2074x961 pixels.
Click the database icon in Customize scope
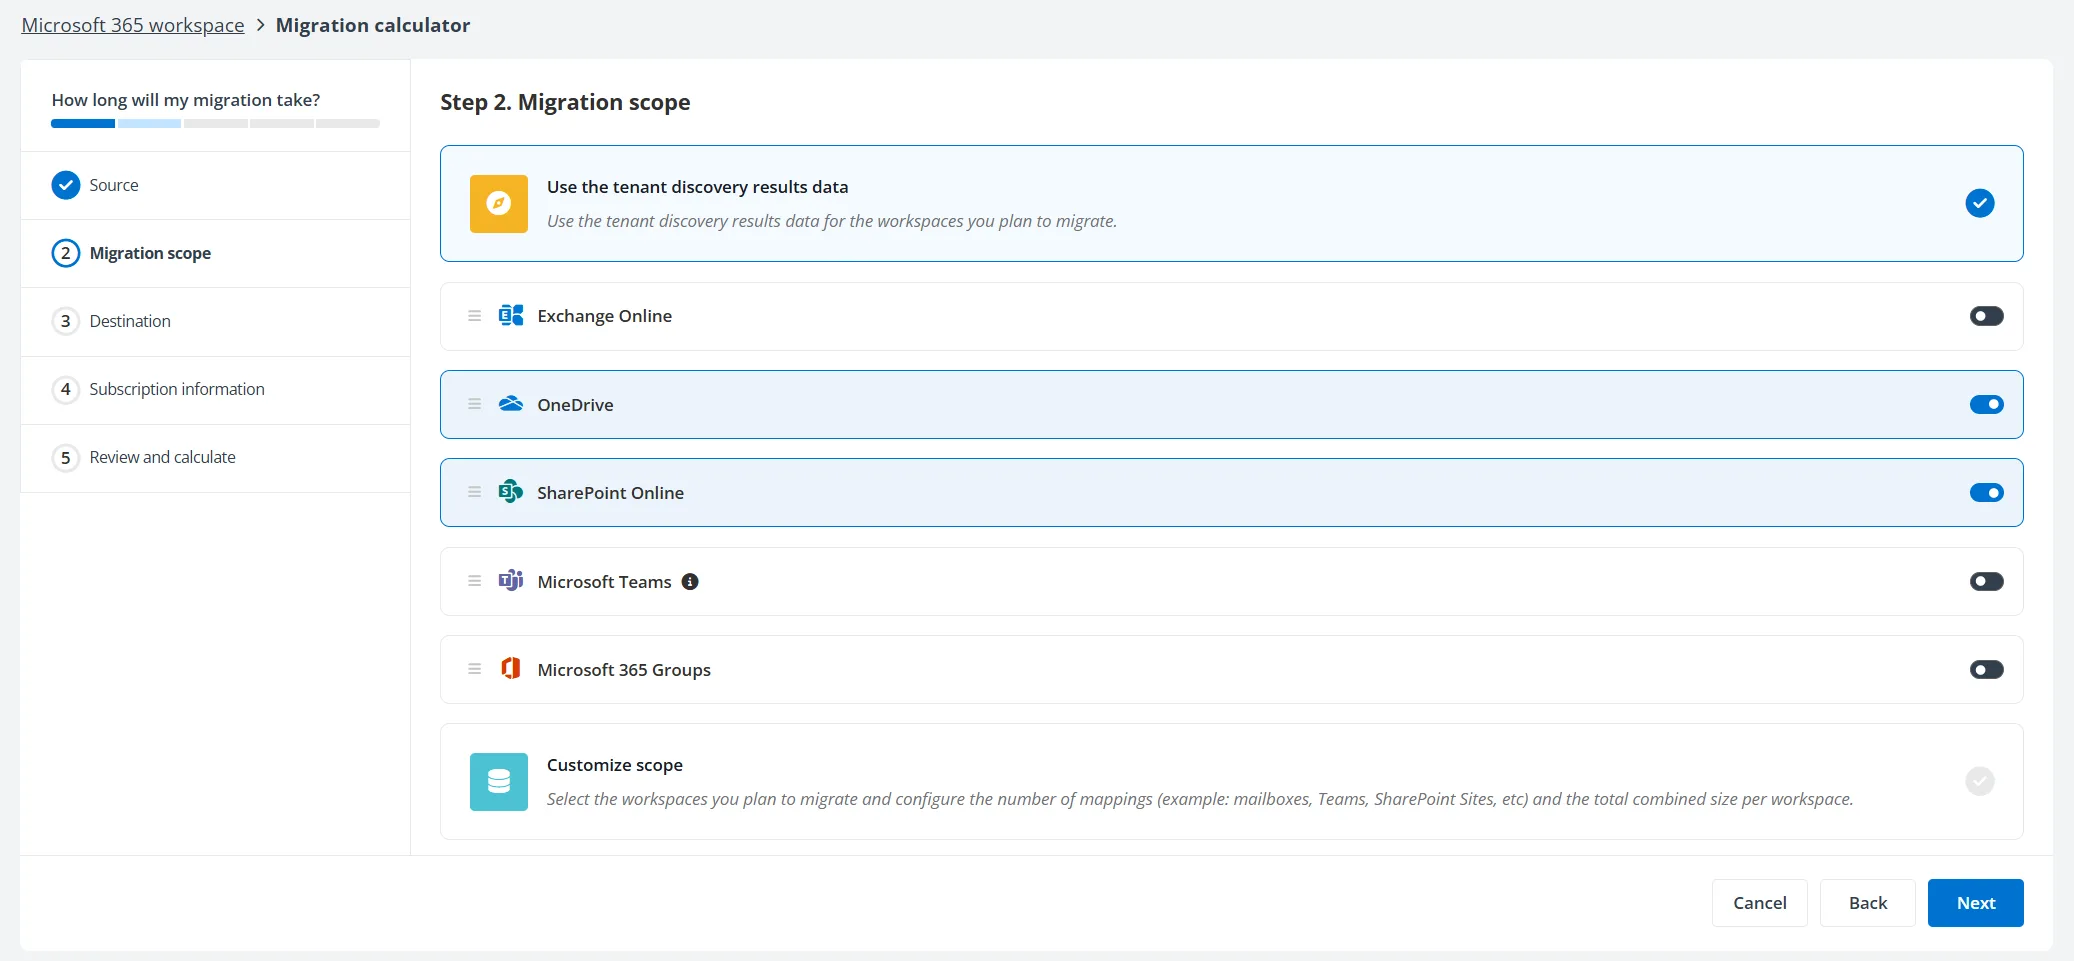[498, 781]
